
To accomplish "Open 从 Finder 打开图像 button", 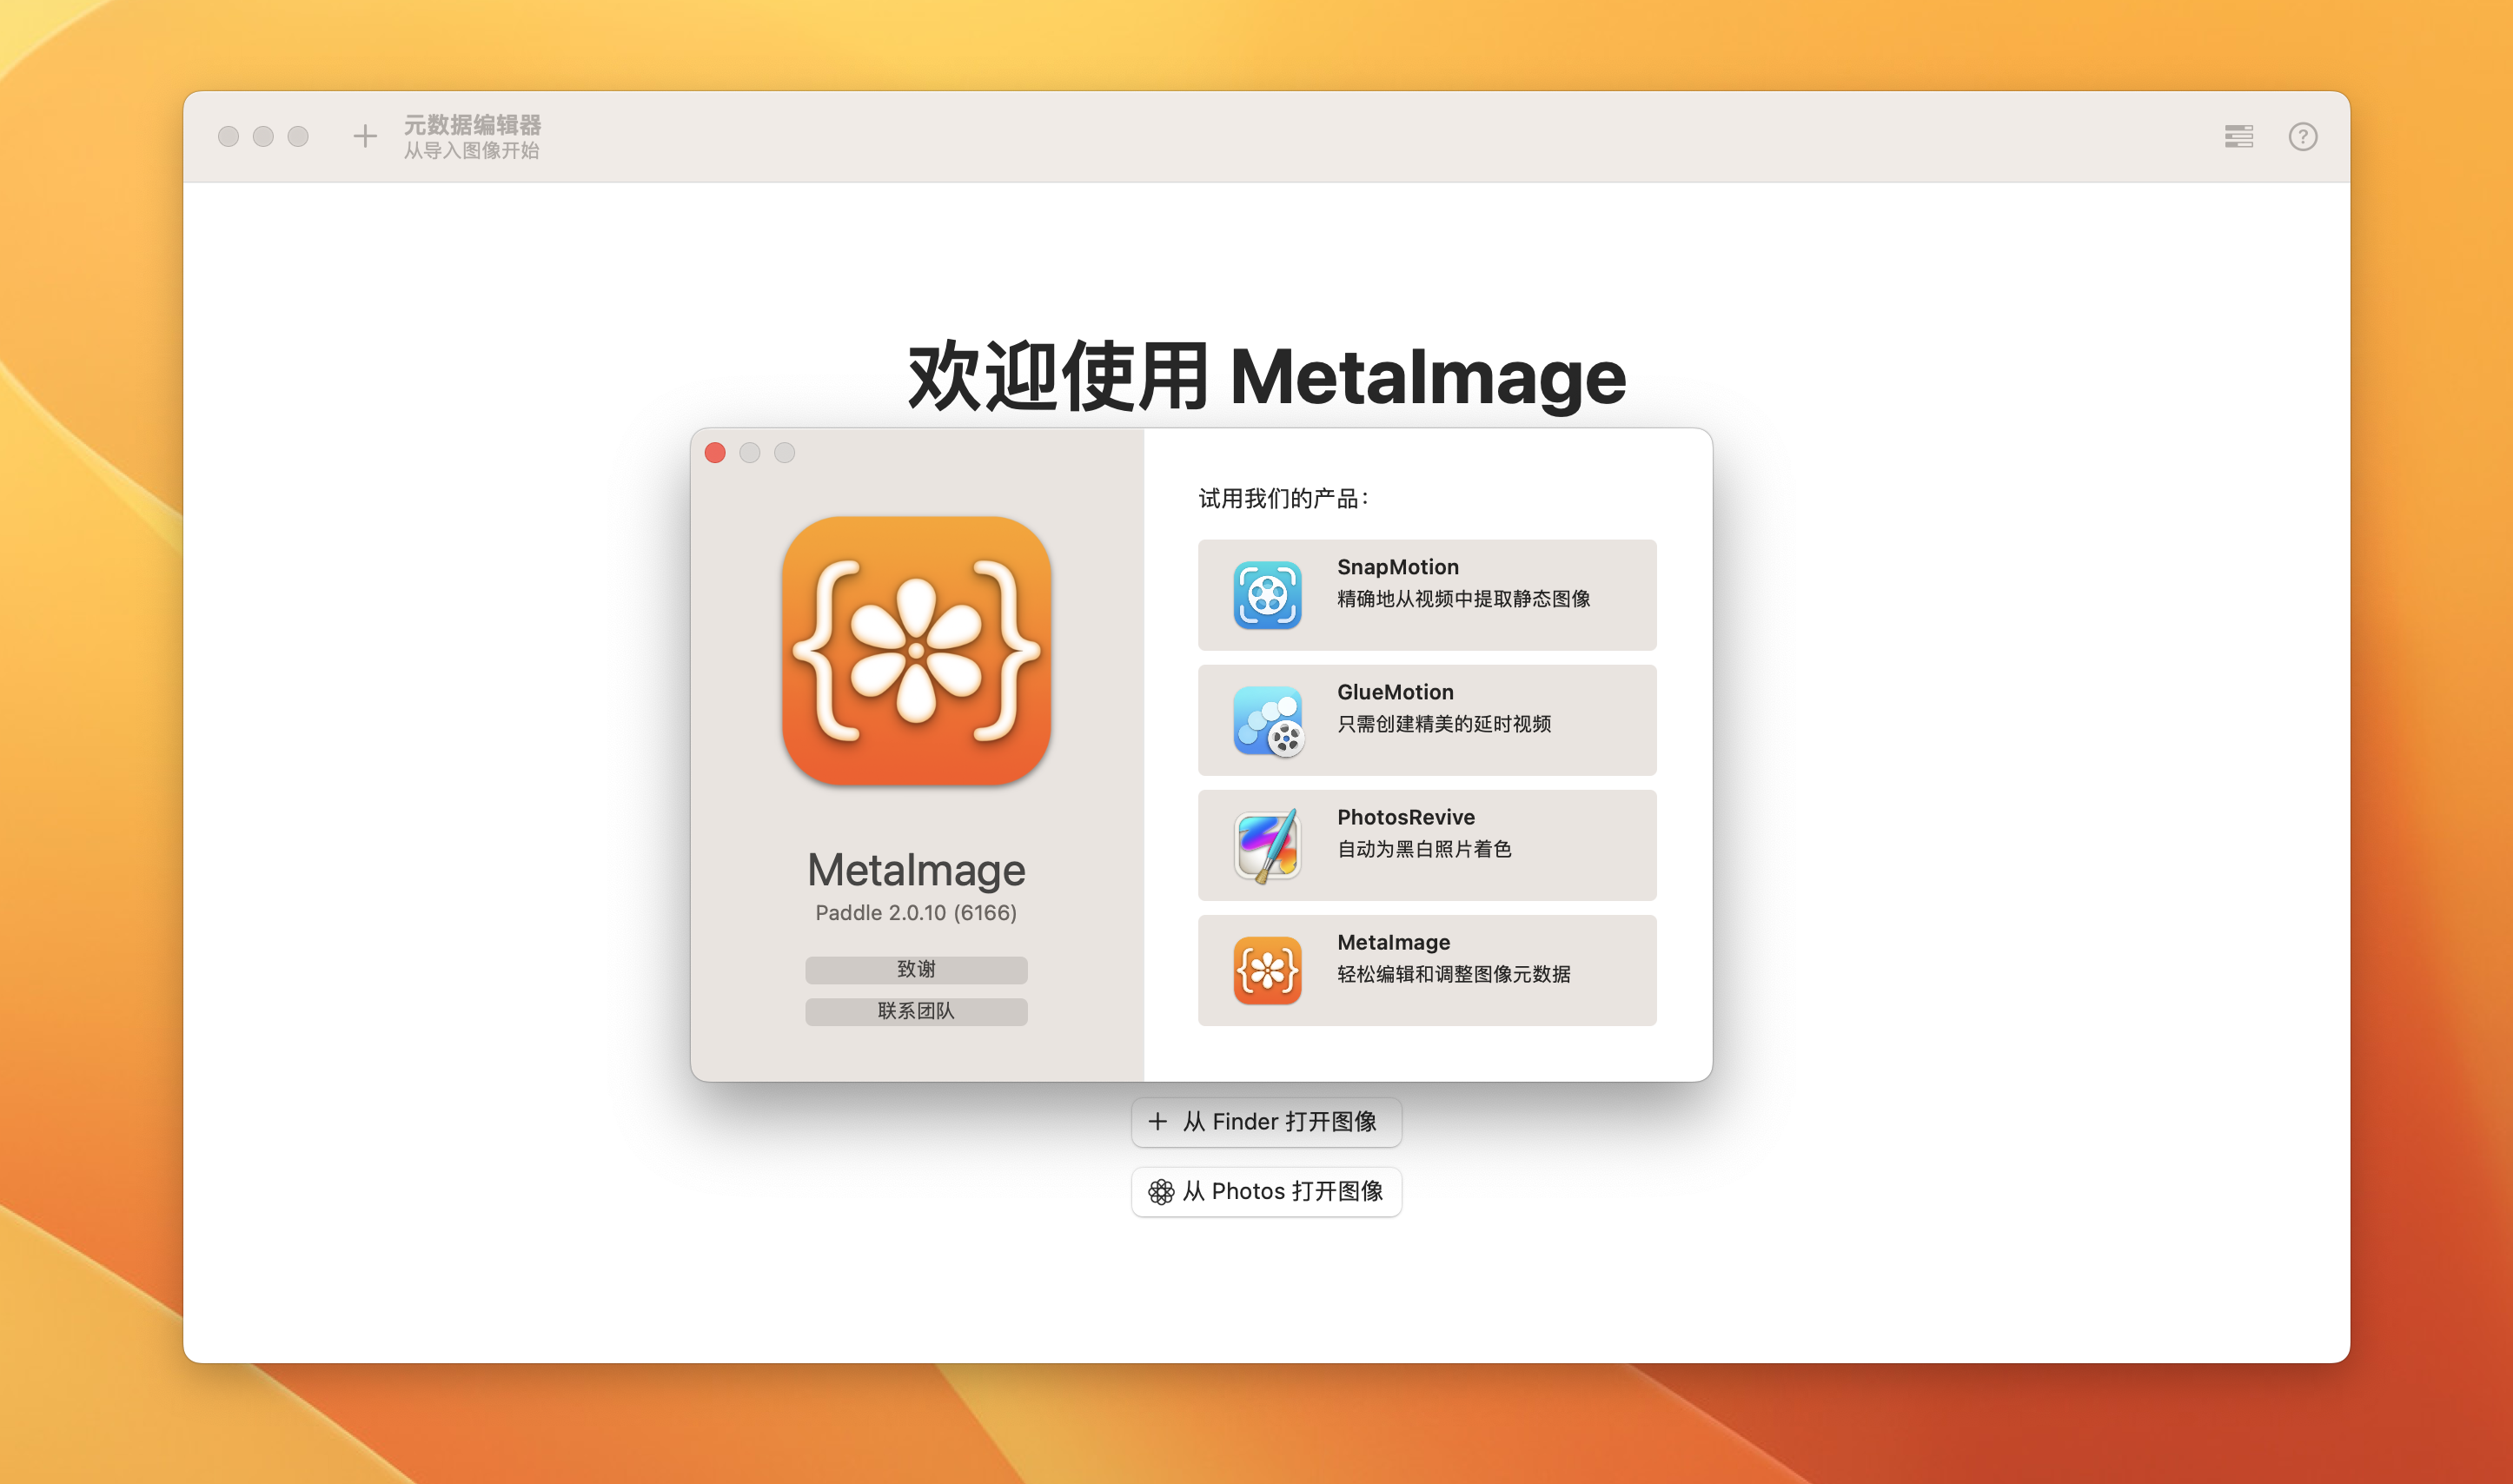I will [x=1266, y=1122].
